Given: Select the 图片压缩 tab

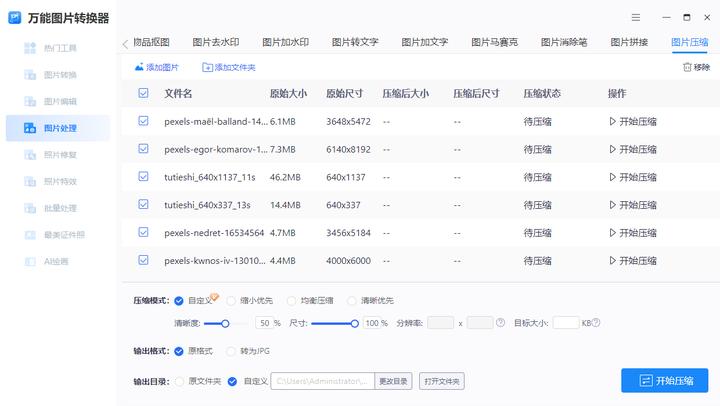Looking at the screenshot, I should [690, 42].
